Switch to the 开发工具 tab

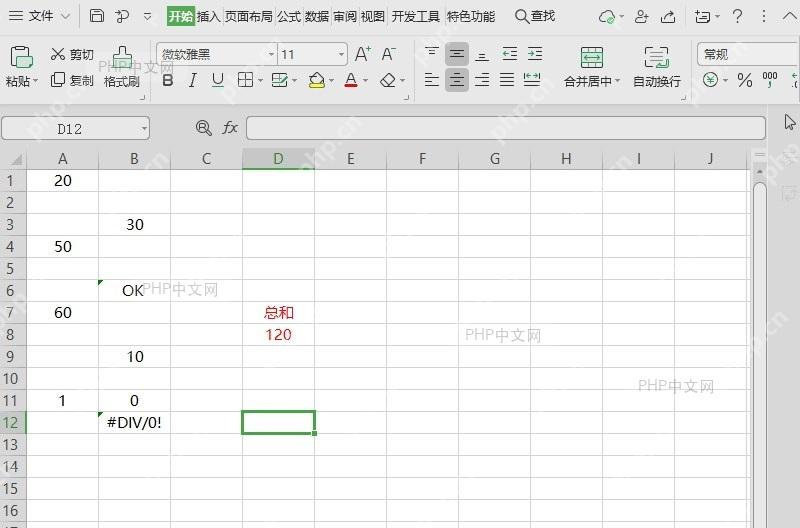415,17
